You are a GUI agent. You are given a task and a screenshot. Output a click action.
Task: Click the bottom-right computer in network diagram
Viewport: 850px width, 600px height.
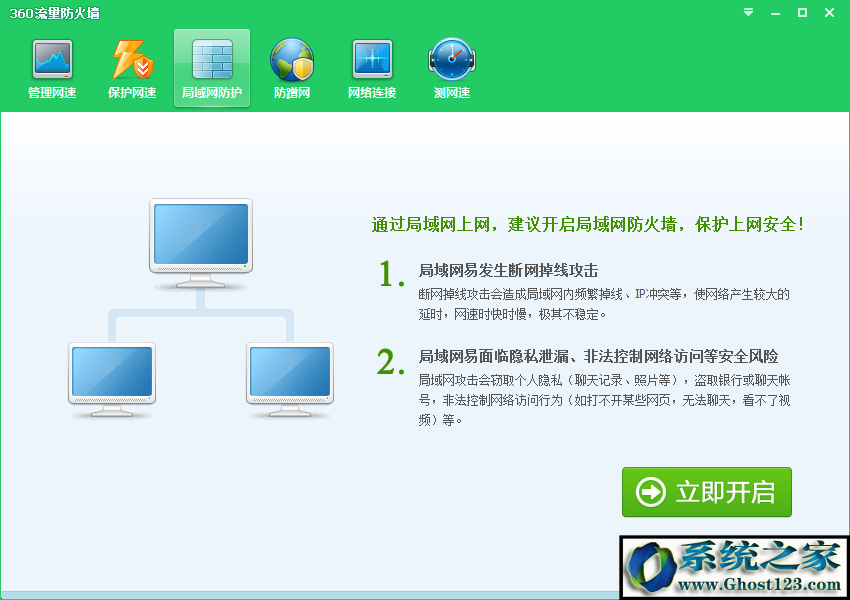point(290,380)
